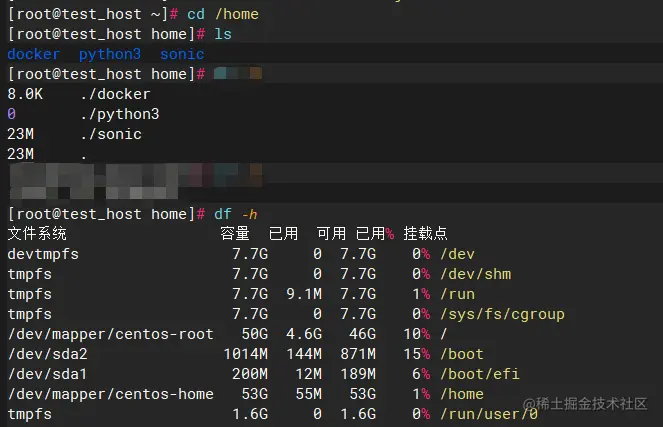Click '/dev/mapper/centos-home' filesystem entry
This screenshot has width=663, height=427.
111,394
